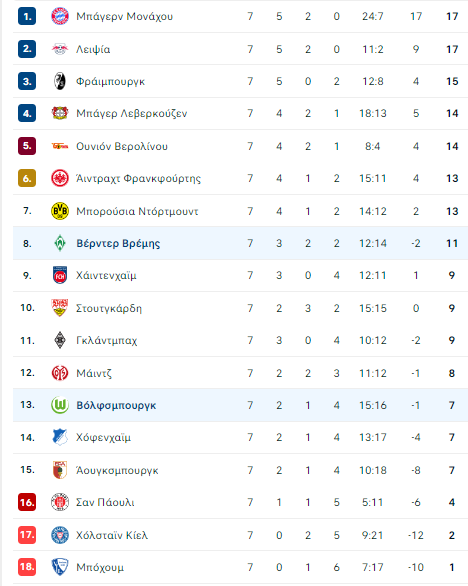Click the Bayern Munich club crest
This screenshot has height=586, width=468.
tap(60, 16)
